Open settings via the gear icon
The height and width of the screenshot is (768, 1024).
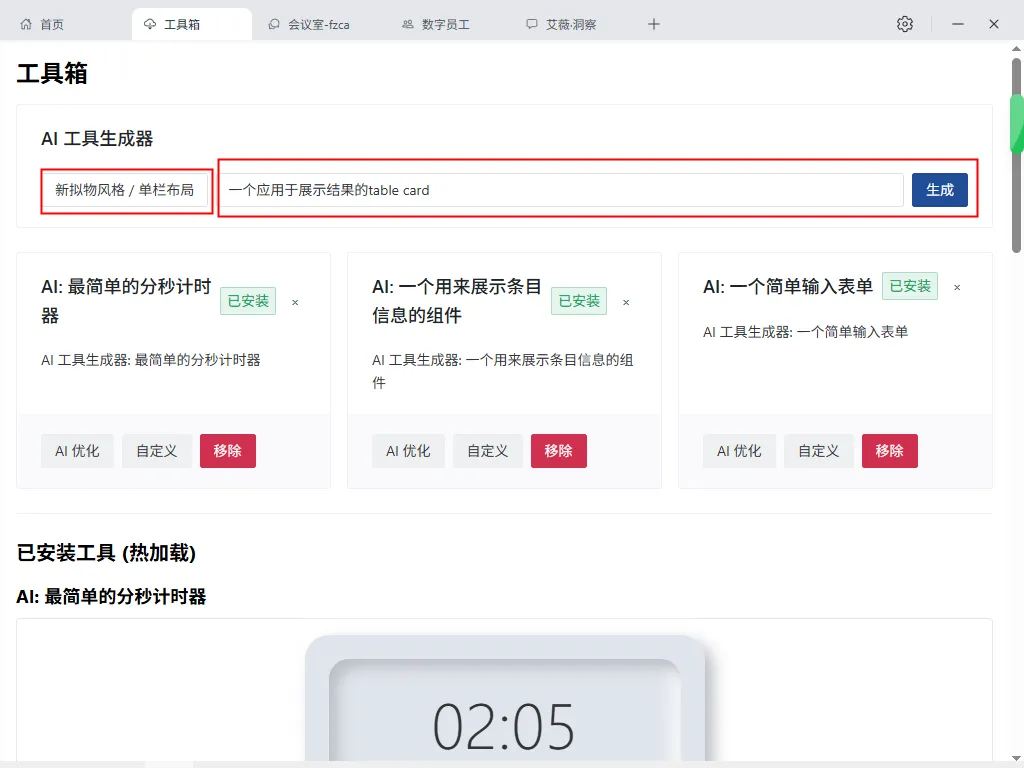pyautogui.click(x=905, y=23)
